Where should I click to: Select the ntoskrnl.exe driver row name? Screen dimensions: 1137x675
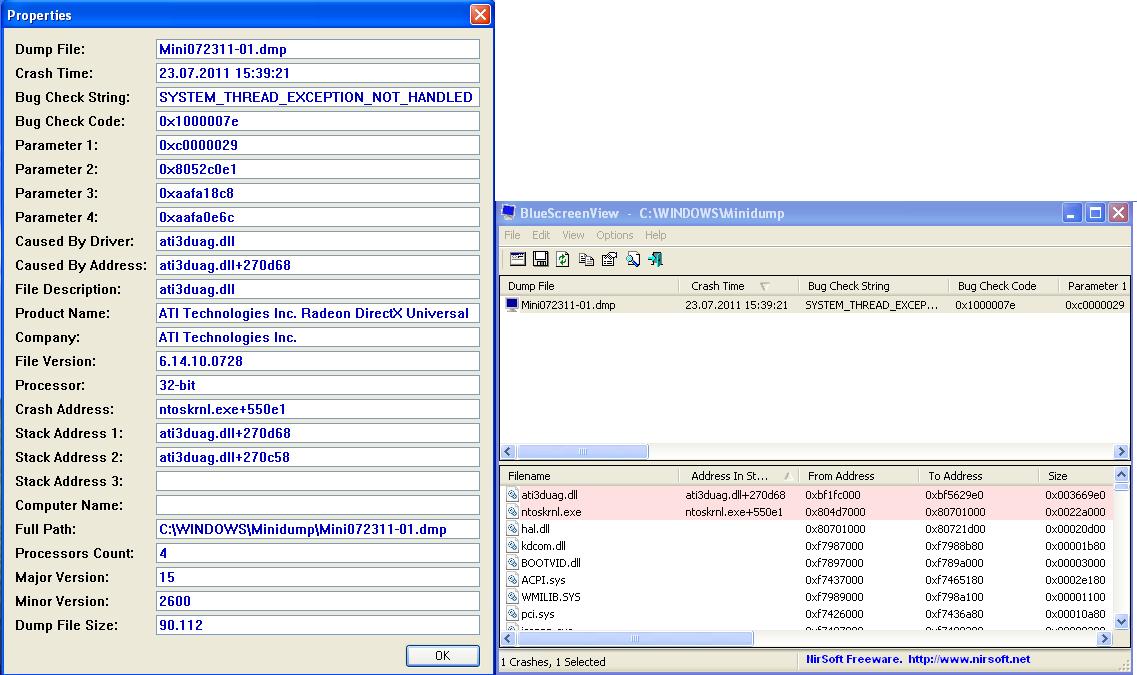tap(551, 512)
